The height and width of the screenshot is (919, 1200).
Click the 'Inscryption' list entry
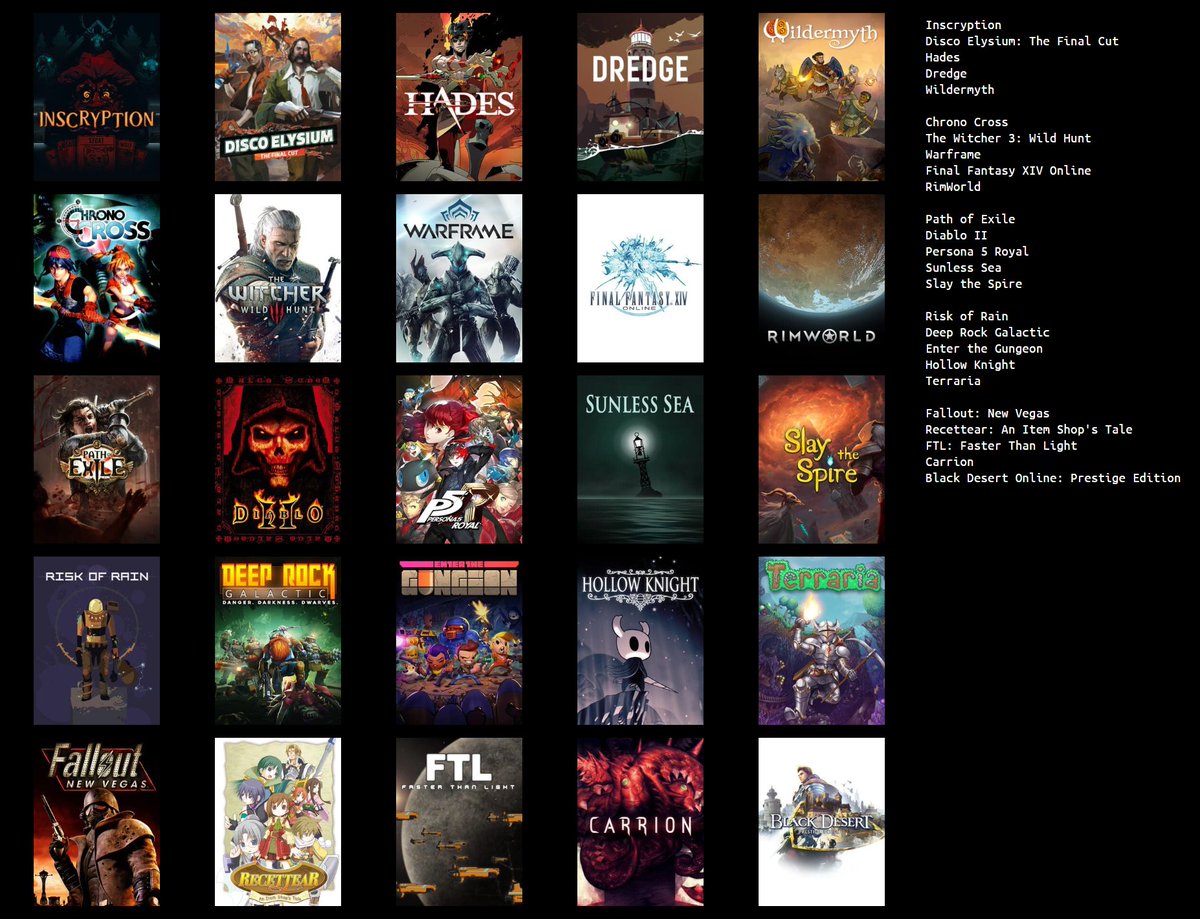click(x=963, y=25)
